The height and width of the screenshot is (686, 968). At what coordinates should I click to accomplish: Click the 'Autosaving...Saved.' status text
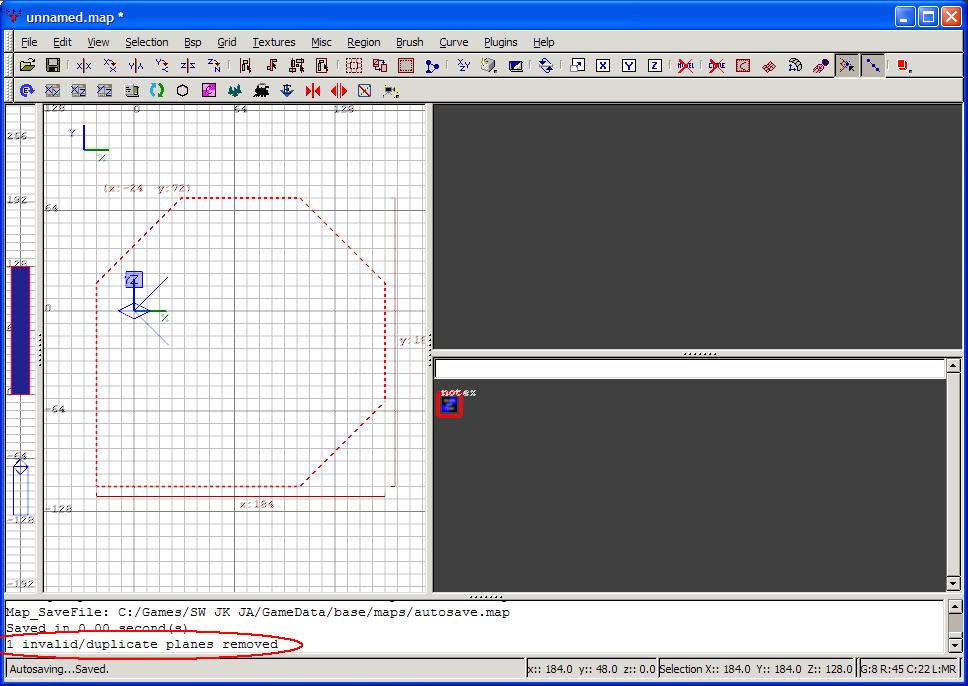59,669
